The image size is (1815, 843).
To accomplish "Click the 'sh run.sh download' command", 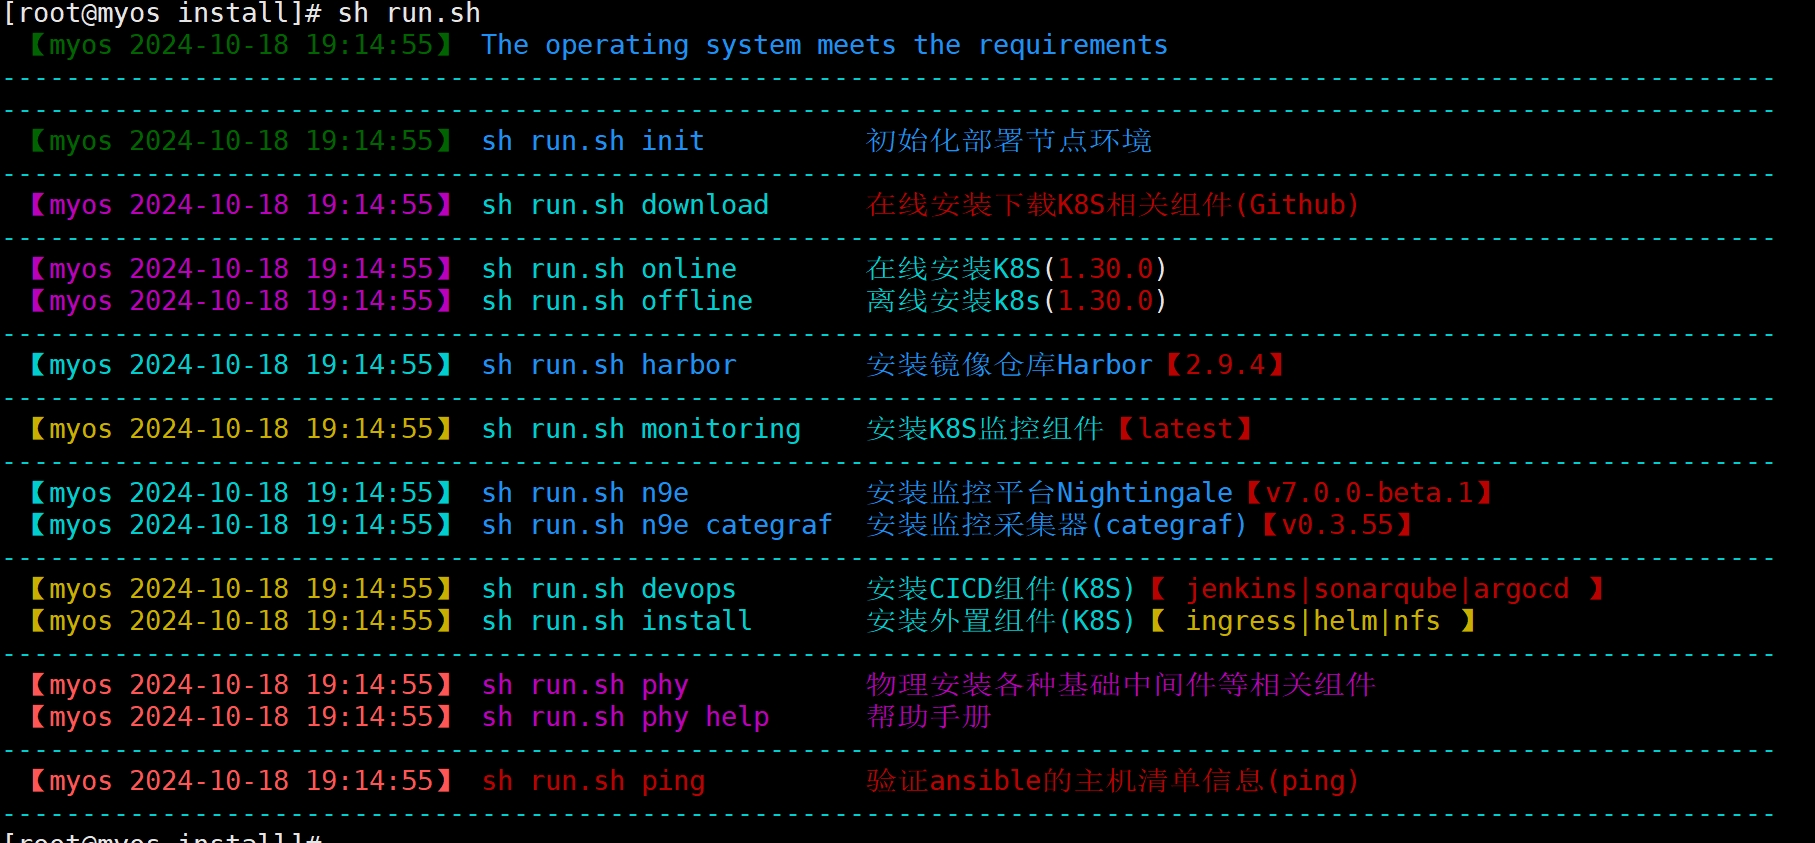I will pyautogui.click(x=625, y=205).
